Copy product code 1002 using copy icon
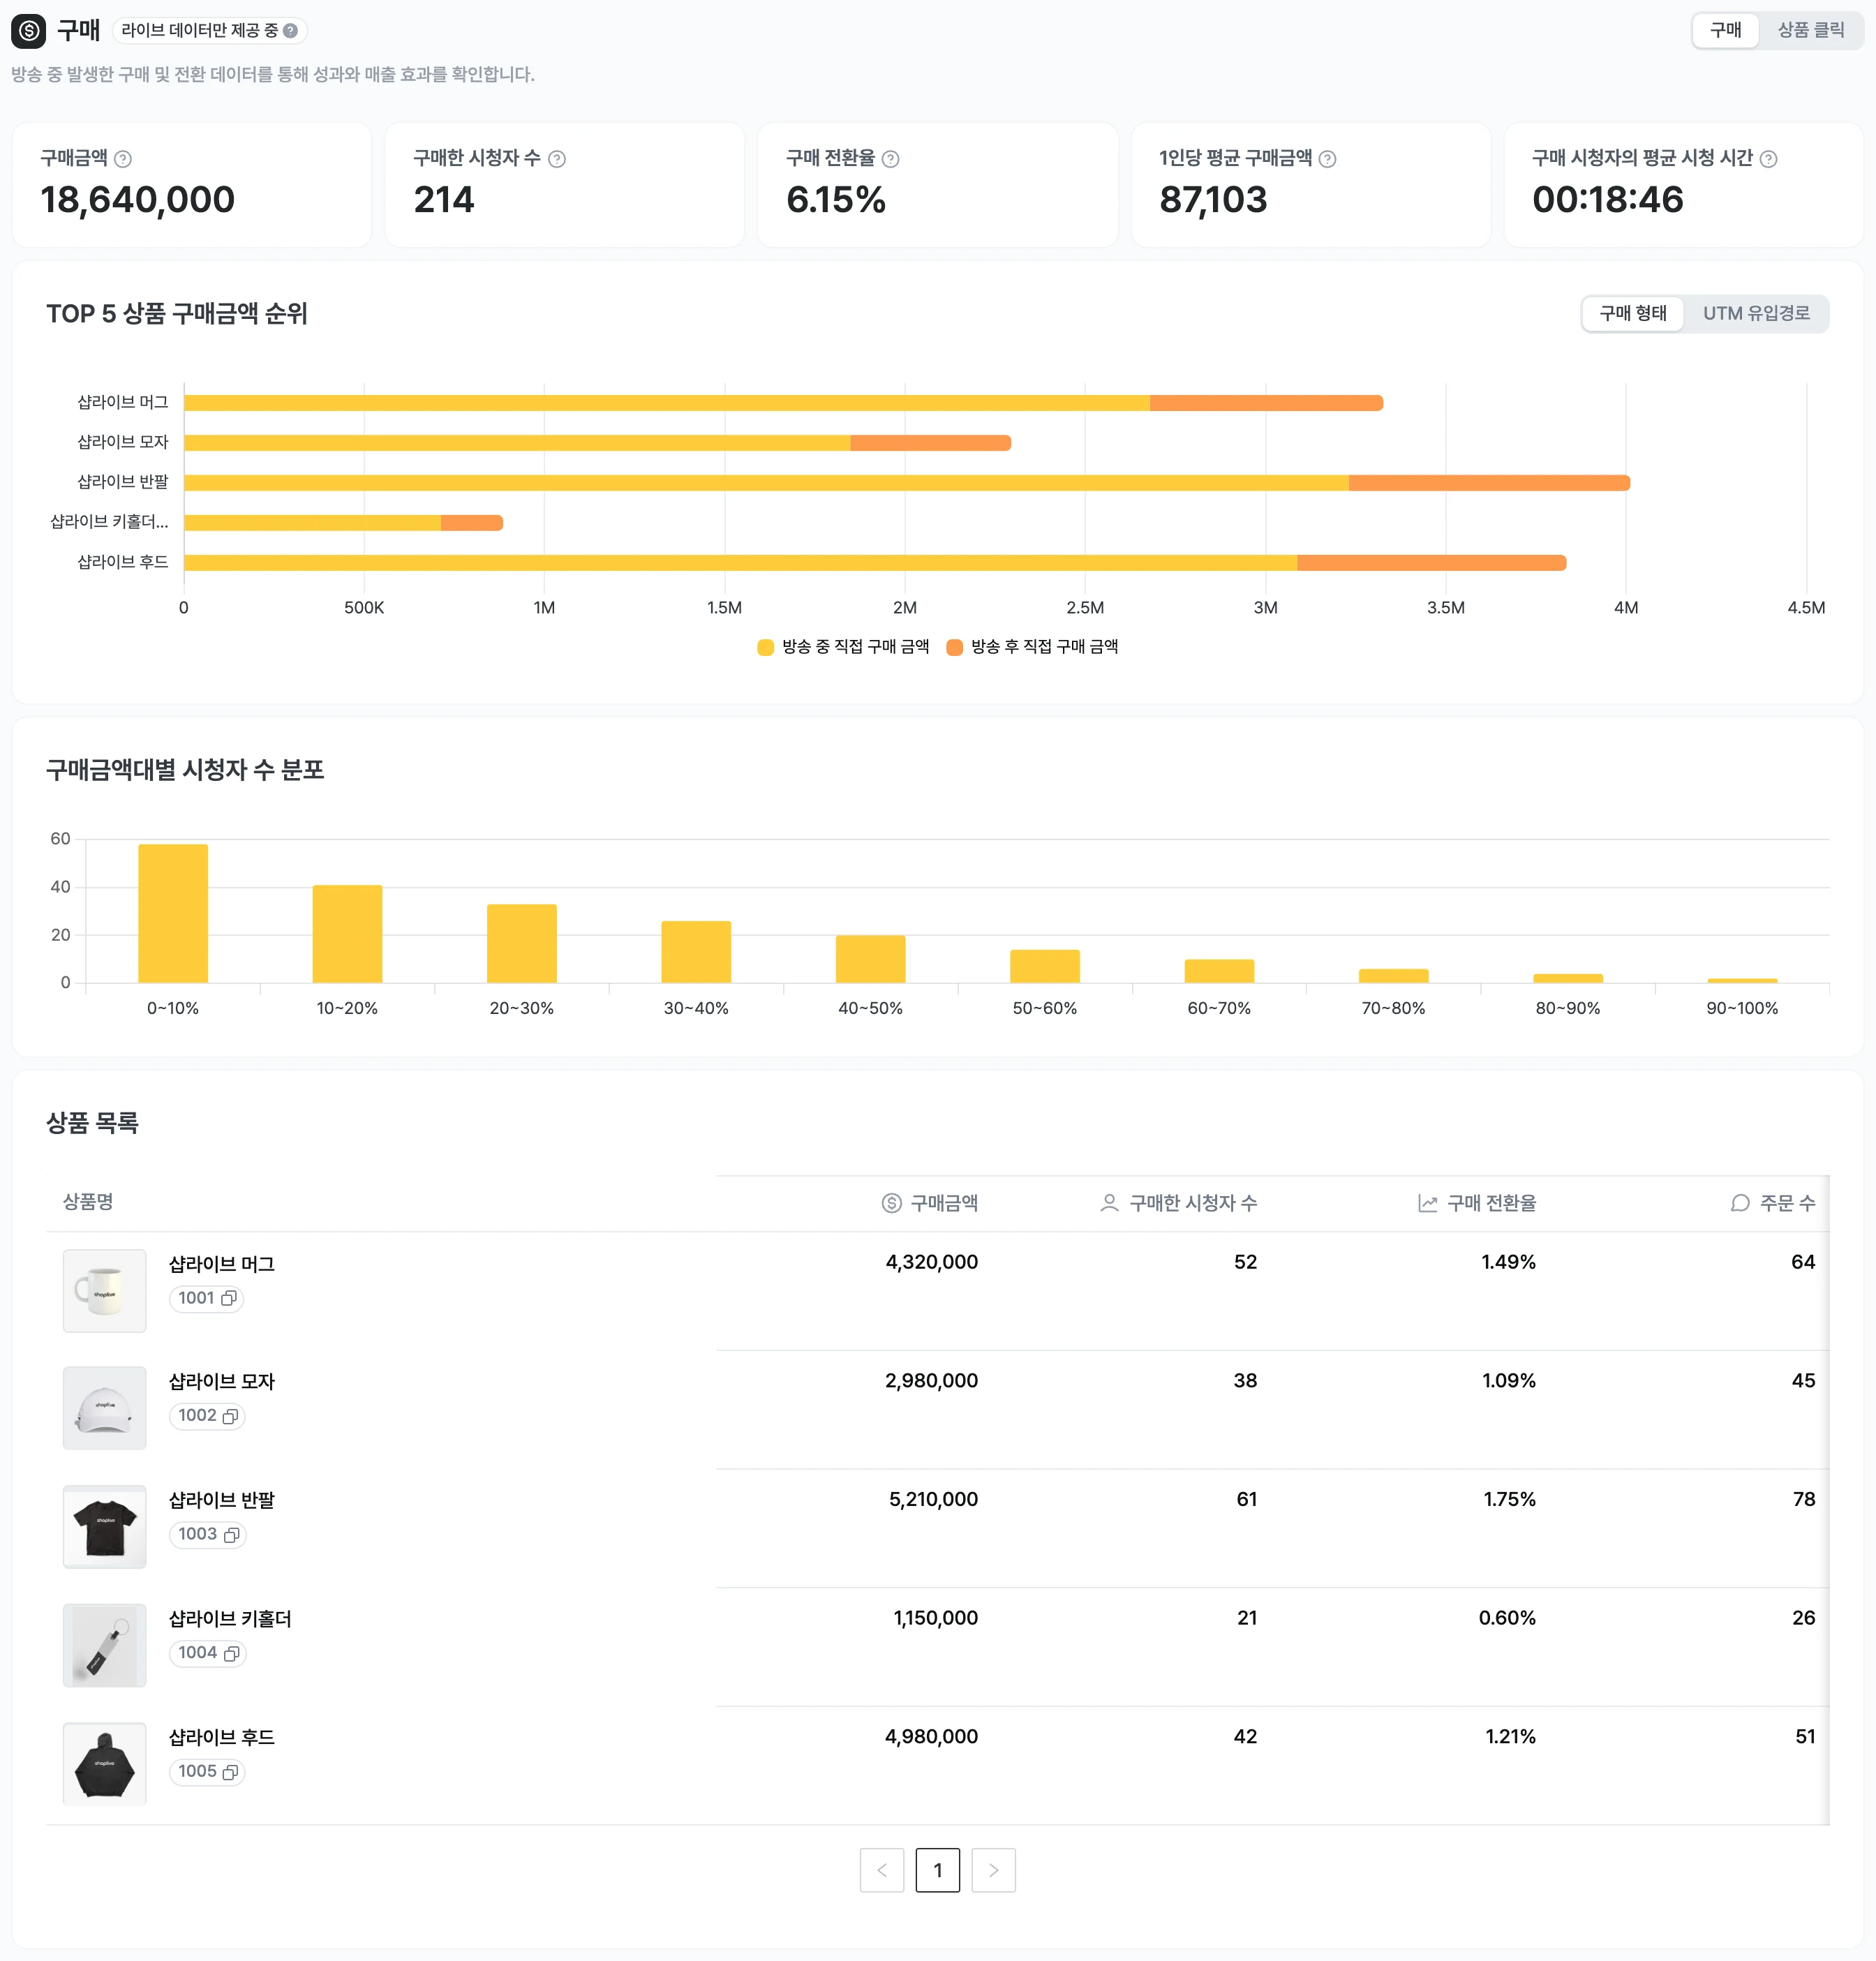The image size is (1876, 1961). (230, 1416)
